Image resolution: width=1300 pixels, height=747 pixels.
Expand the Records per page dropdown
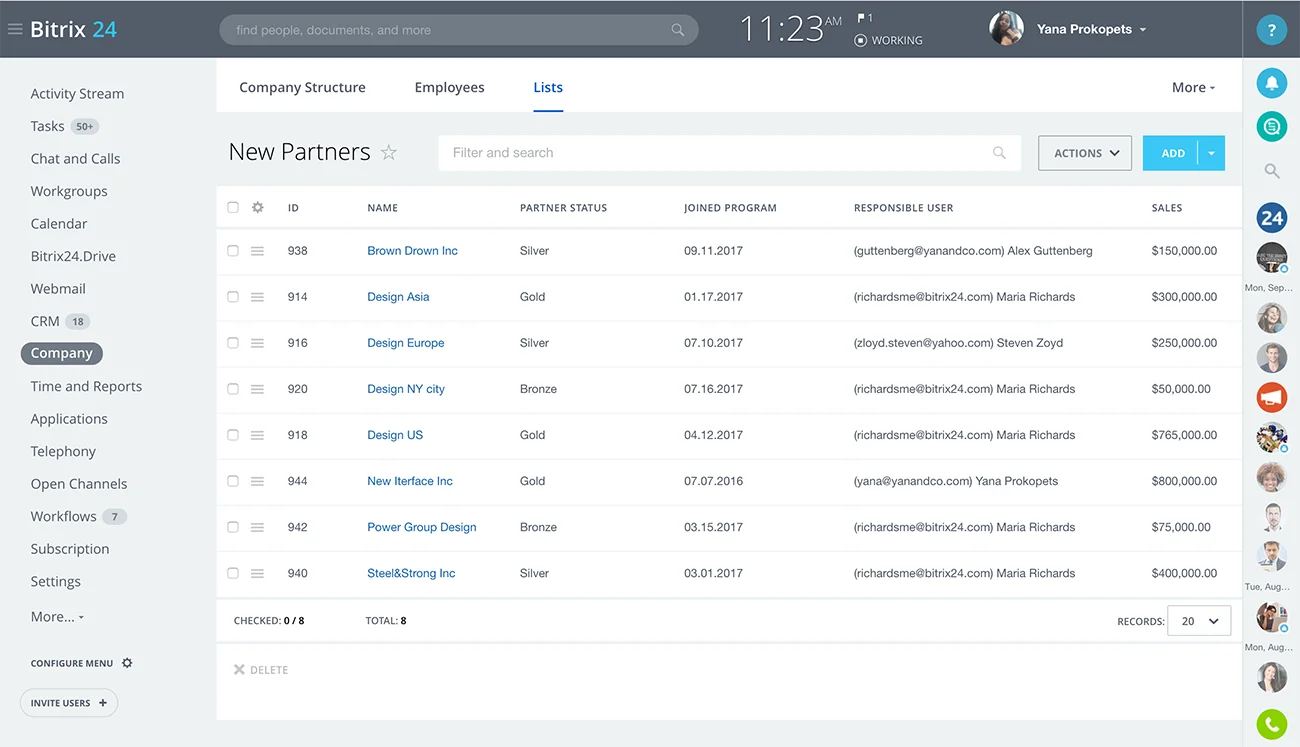click(1199, 621)
